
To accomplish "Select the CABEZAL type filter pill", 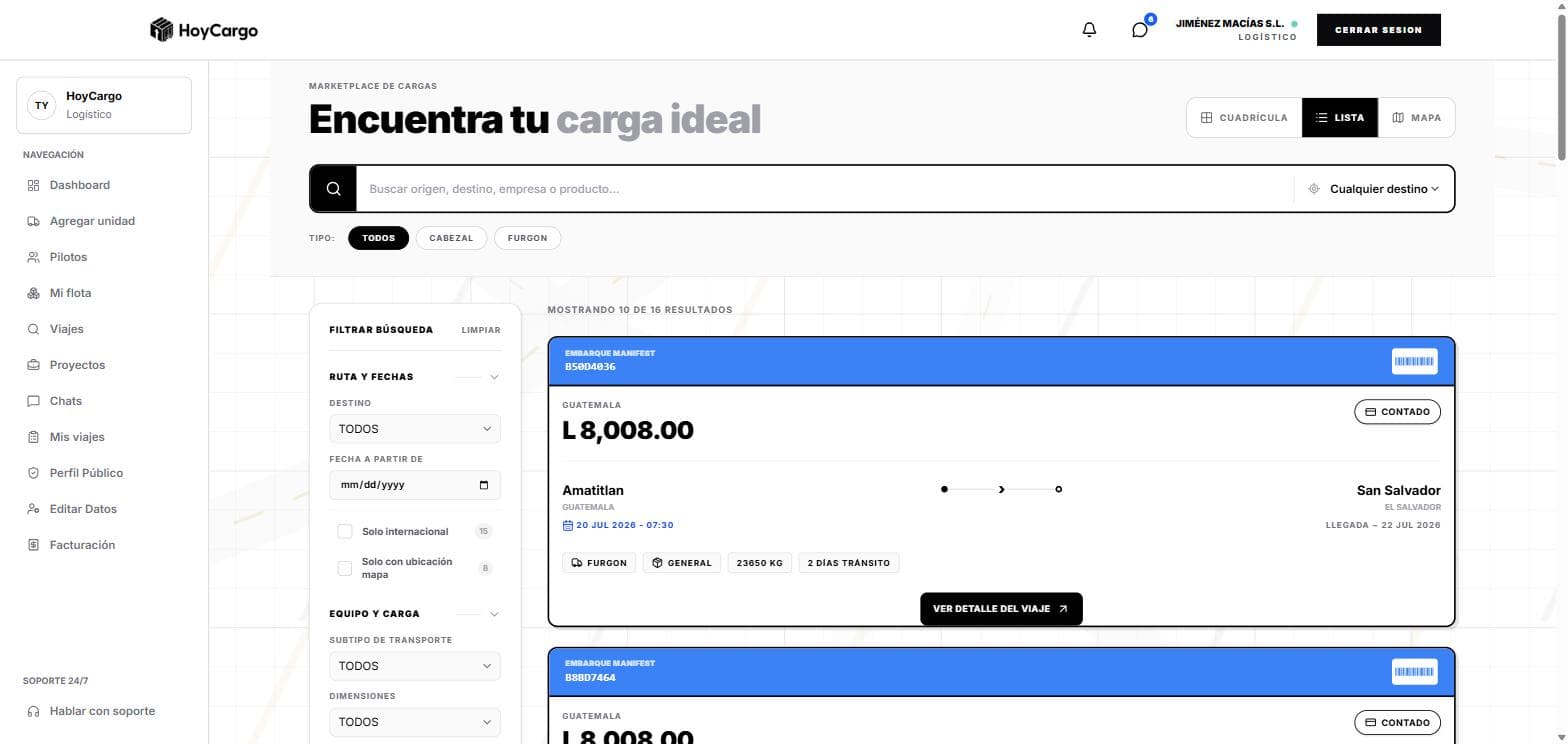I will (451, 238).
